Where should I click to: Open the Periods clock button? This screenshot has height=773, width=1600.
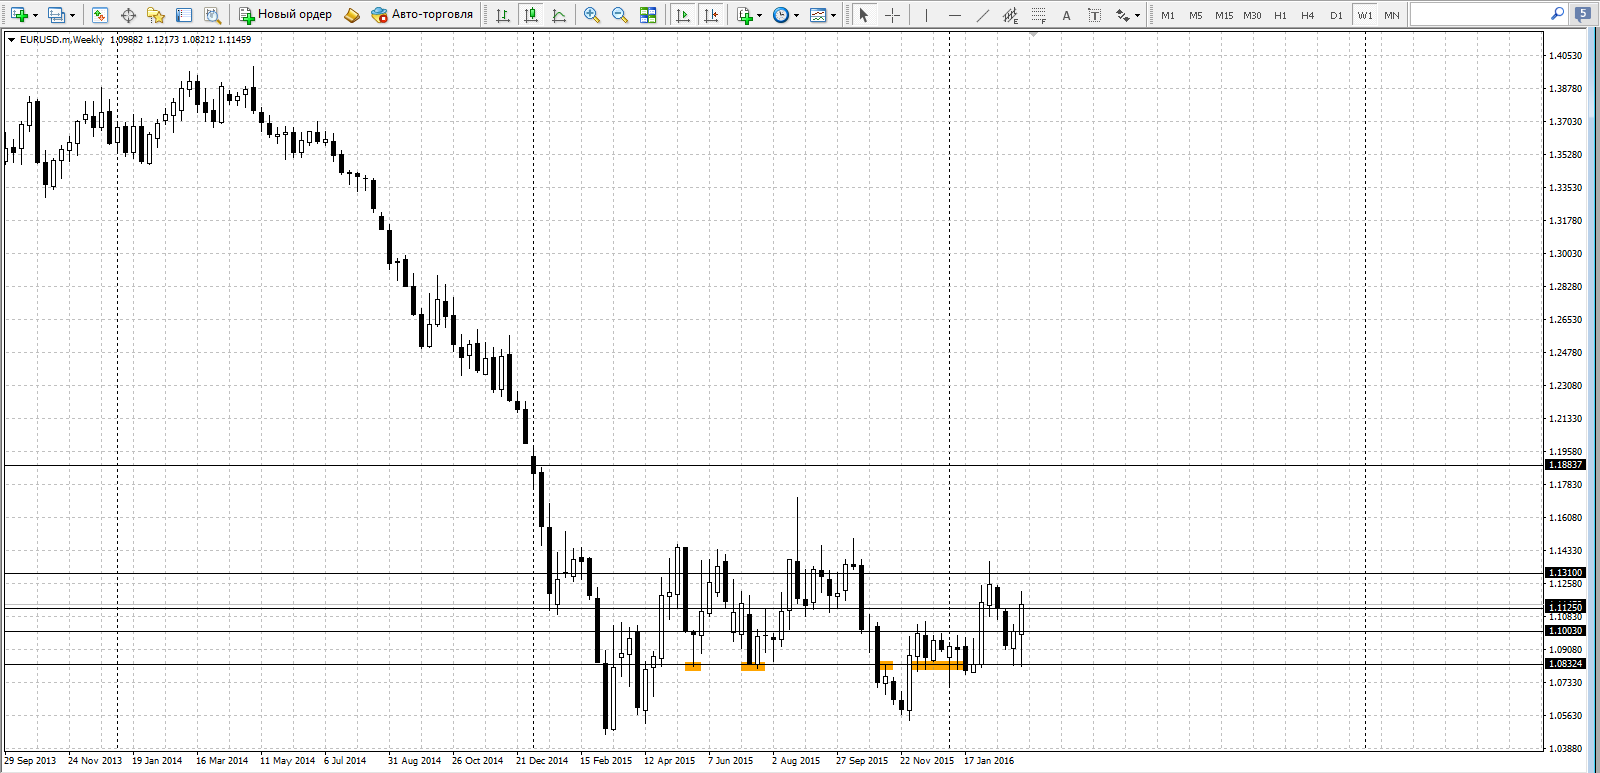click(x=781, y=15)
